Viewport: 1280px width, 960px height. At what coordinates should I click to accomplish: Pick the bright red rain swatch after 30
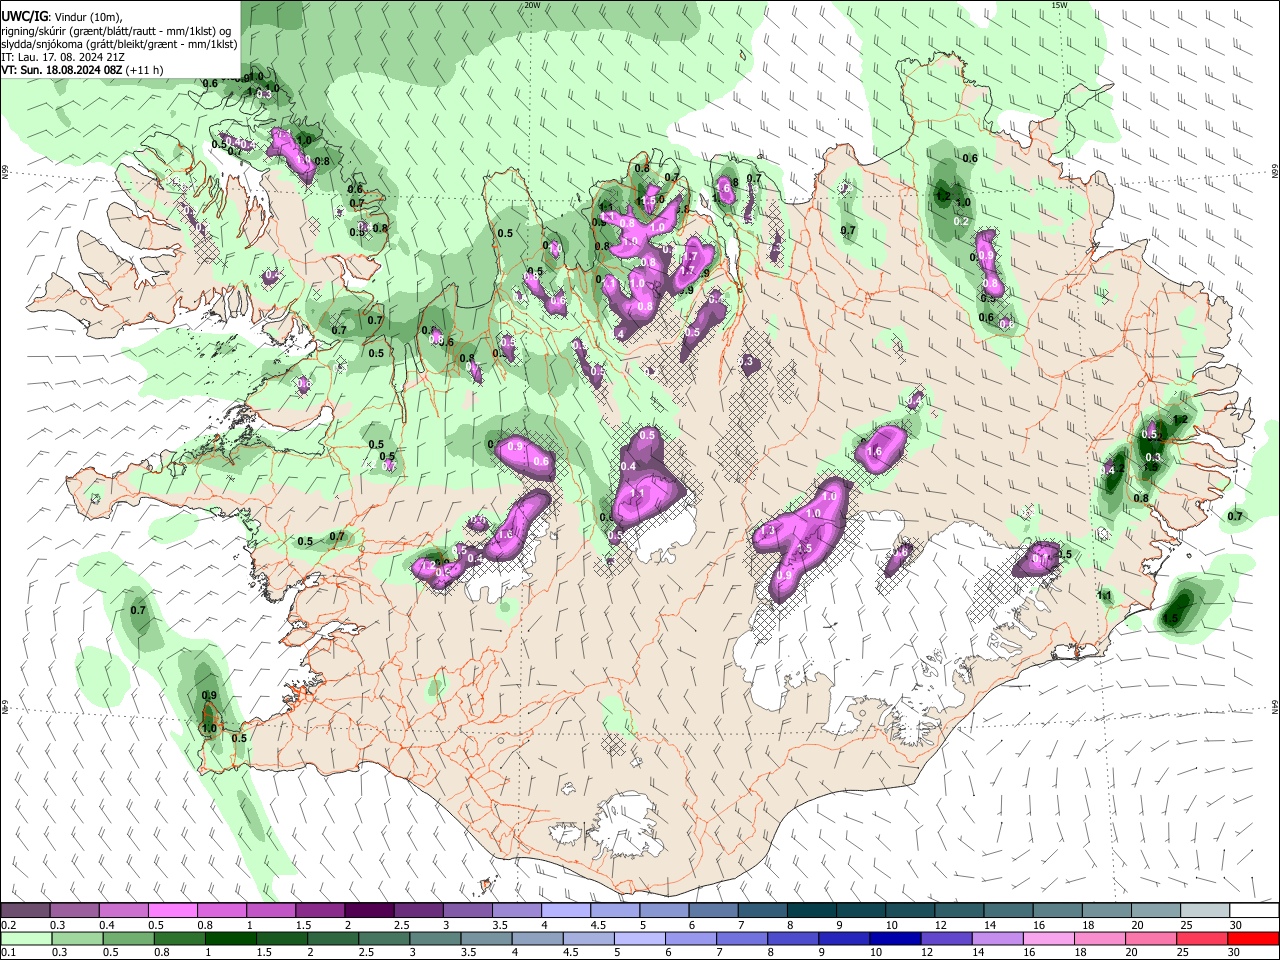coord(1254,938)
